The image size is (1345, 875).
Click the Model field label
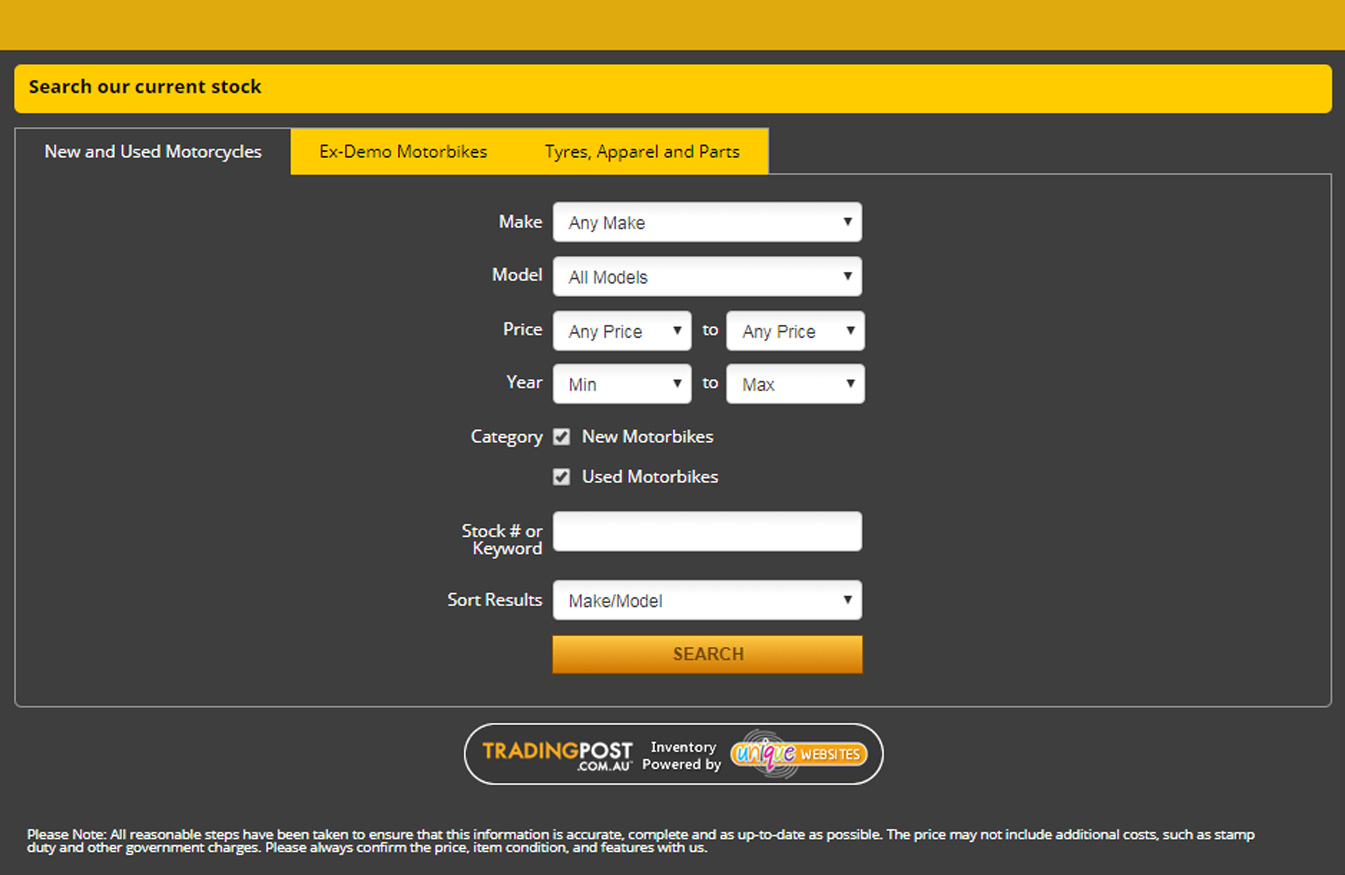point(517,275)
